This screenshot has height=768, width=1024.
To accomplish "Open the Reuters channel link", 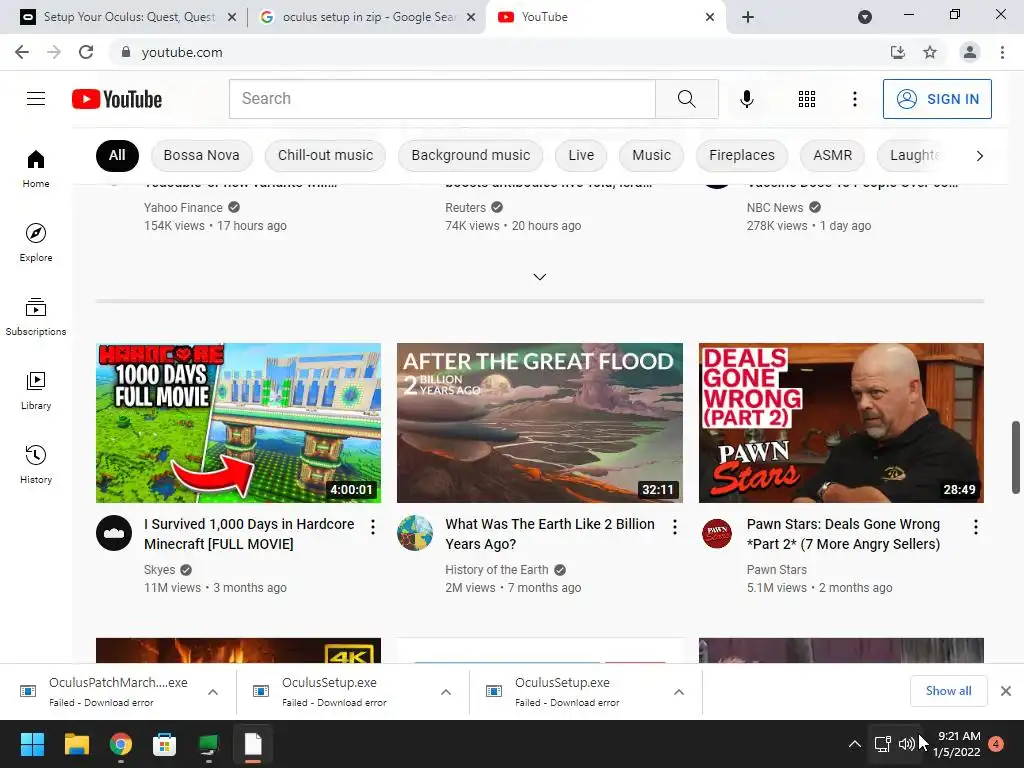I will (x=465, y=208).
